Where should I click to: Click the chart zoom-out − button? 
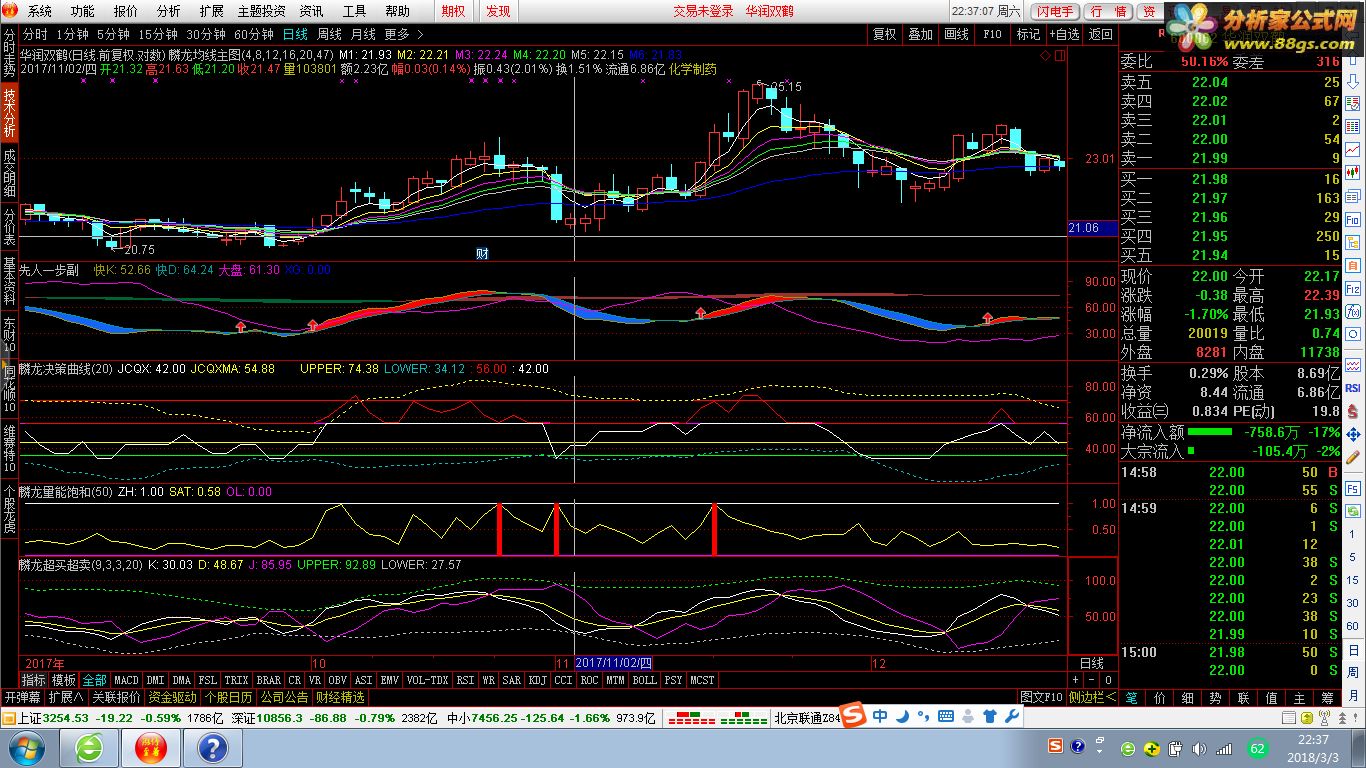[1091, 680]
